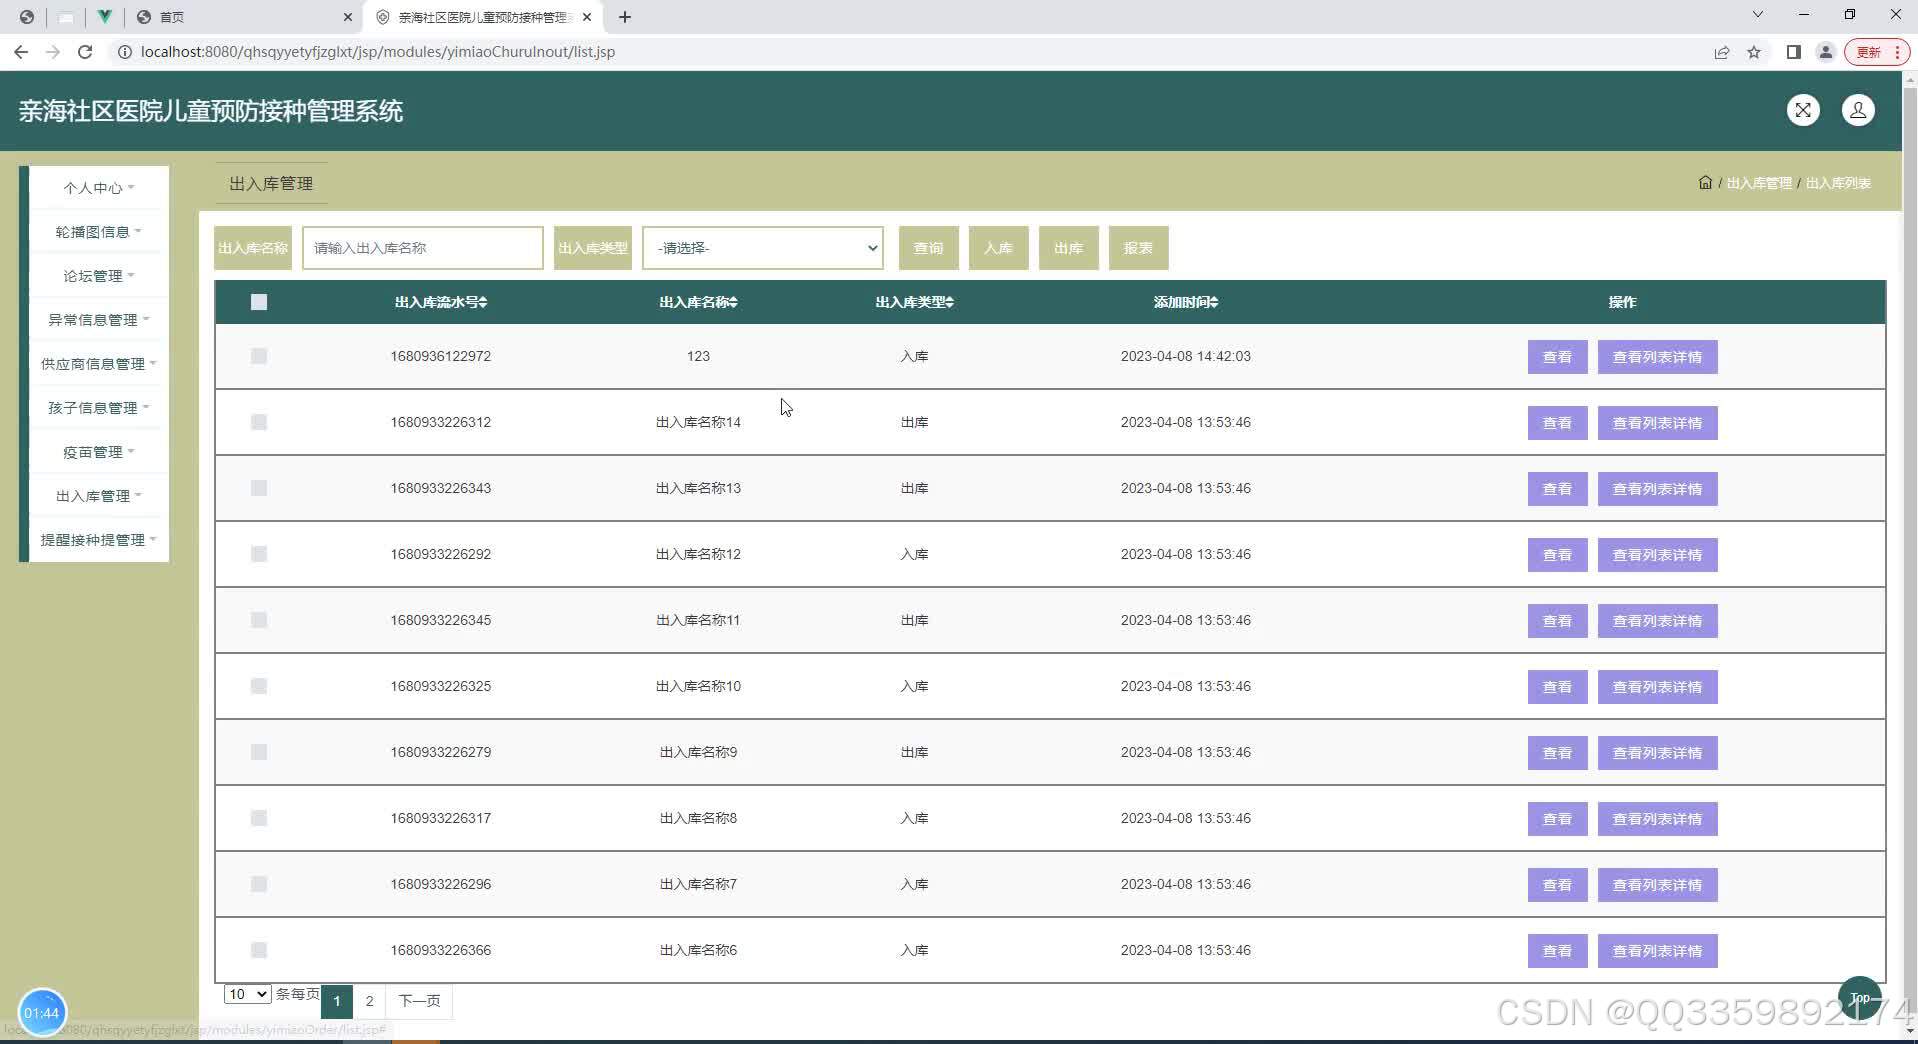Open the rows-per-page 10 dropdown

[x=247, y=994]
